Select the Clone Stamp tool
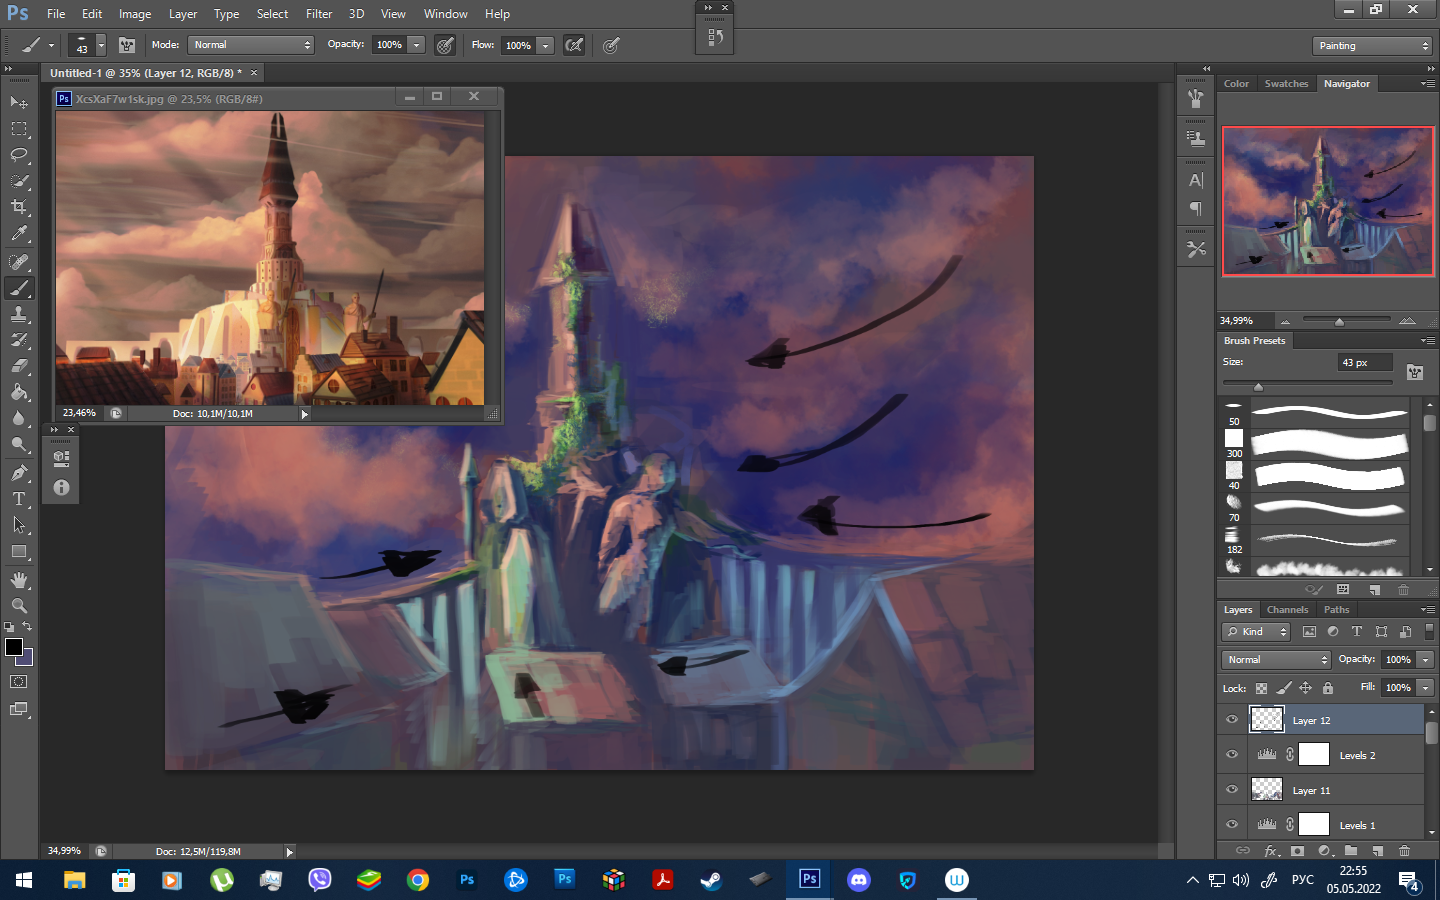1440x900 pixels. pyautogui.click(x=19, y=314)
